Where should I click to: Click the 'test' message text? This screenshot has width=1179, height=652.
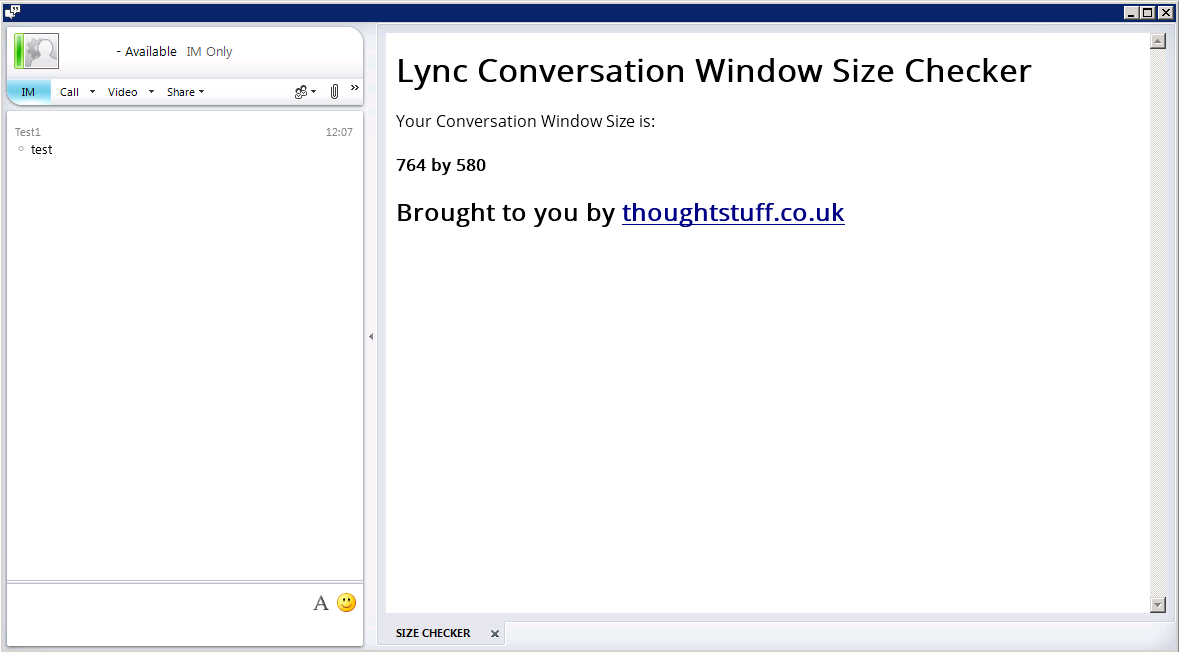pos(41,150)
